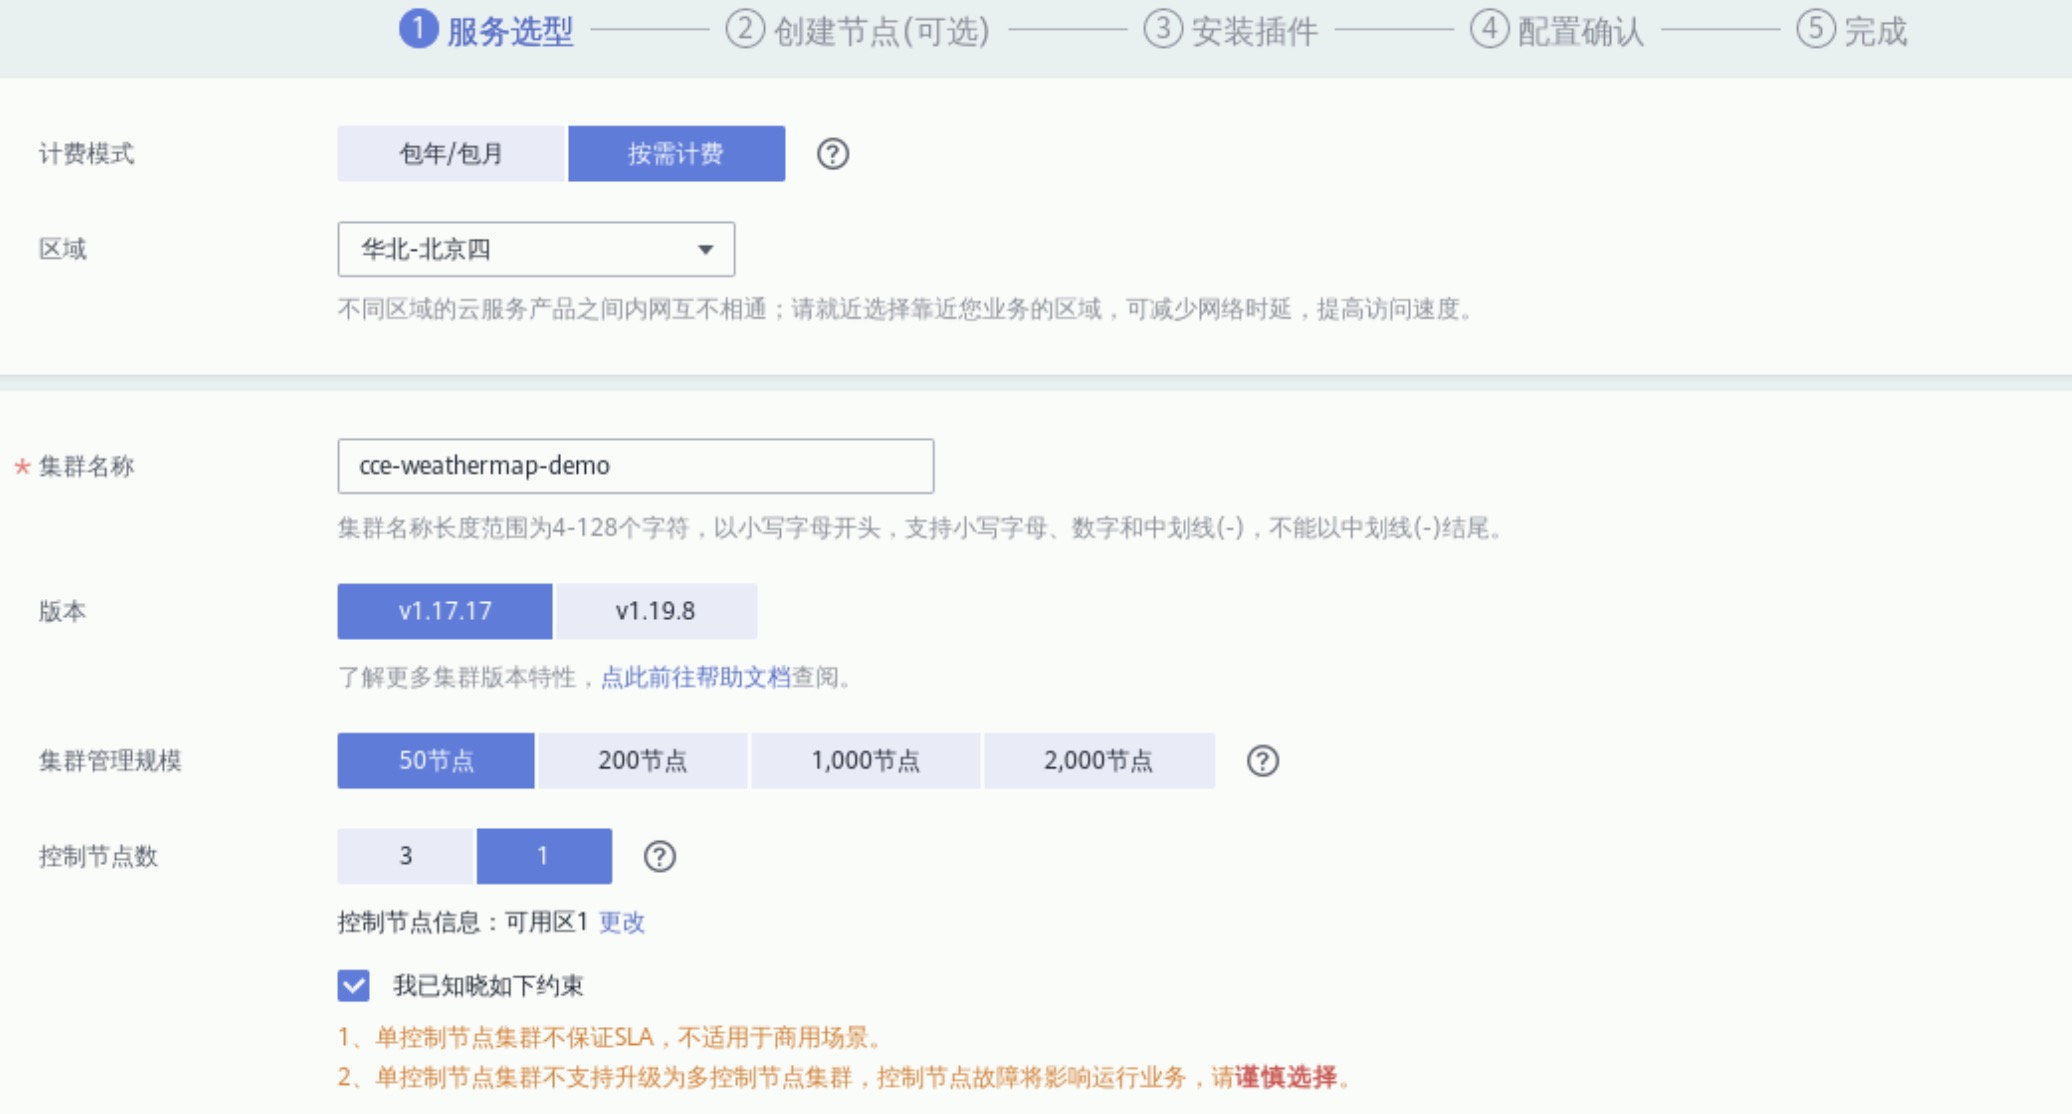Click 更改 link for control node info
Image resolution: width=2072 pixels, height=1114 pixels.
621,922
